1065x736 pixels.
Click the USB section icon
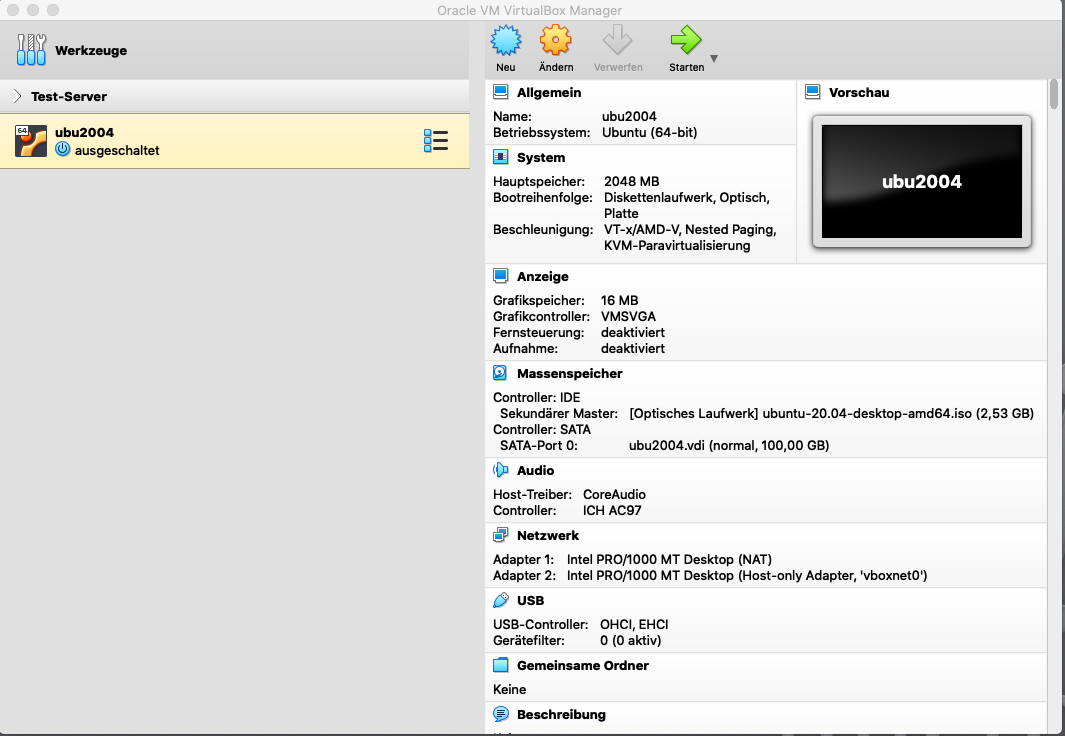click(x=501, y=600)
